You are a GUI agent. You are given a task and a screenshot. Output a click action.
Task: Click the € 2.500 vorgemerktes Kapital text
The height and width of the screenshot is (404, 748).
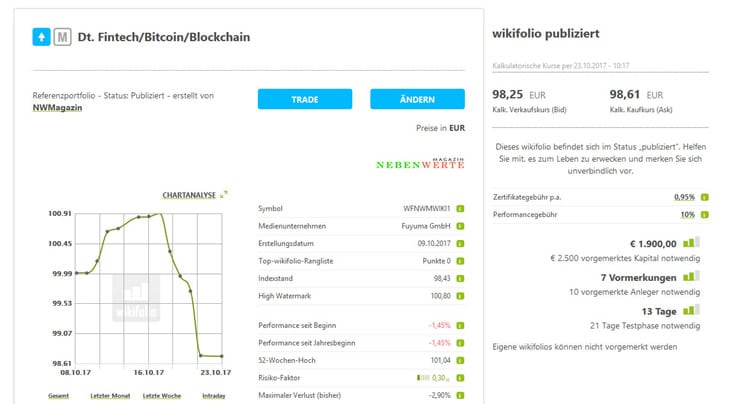[625, 258]
